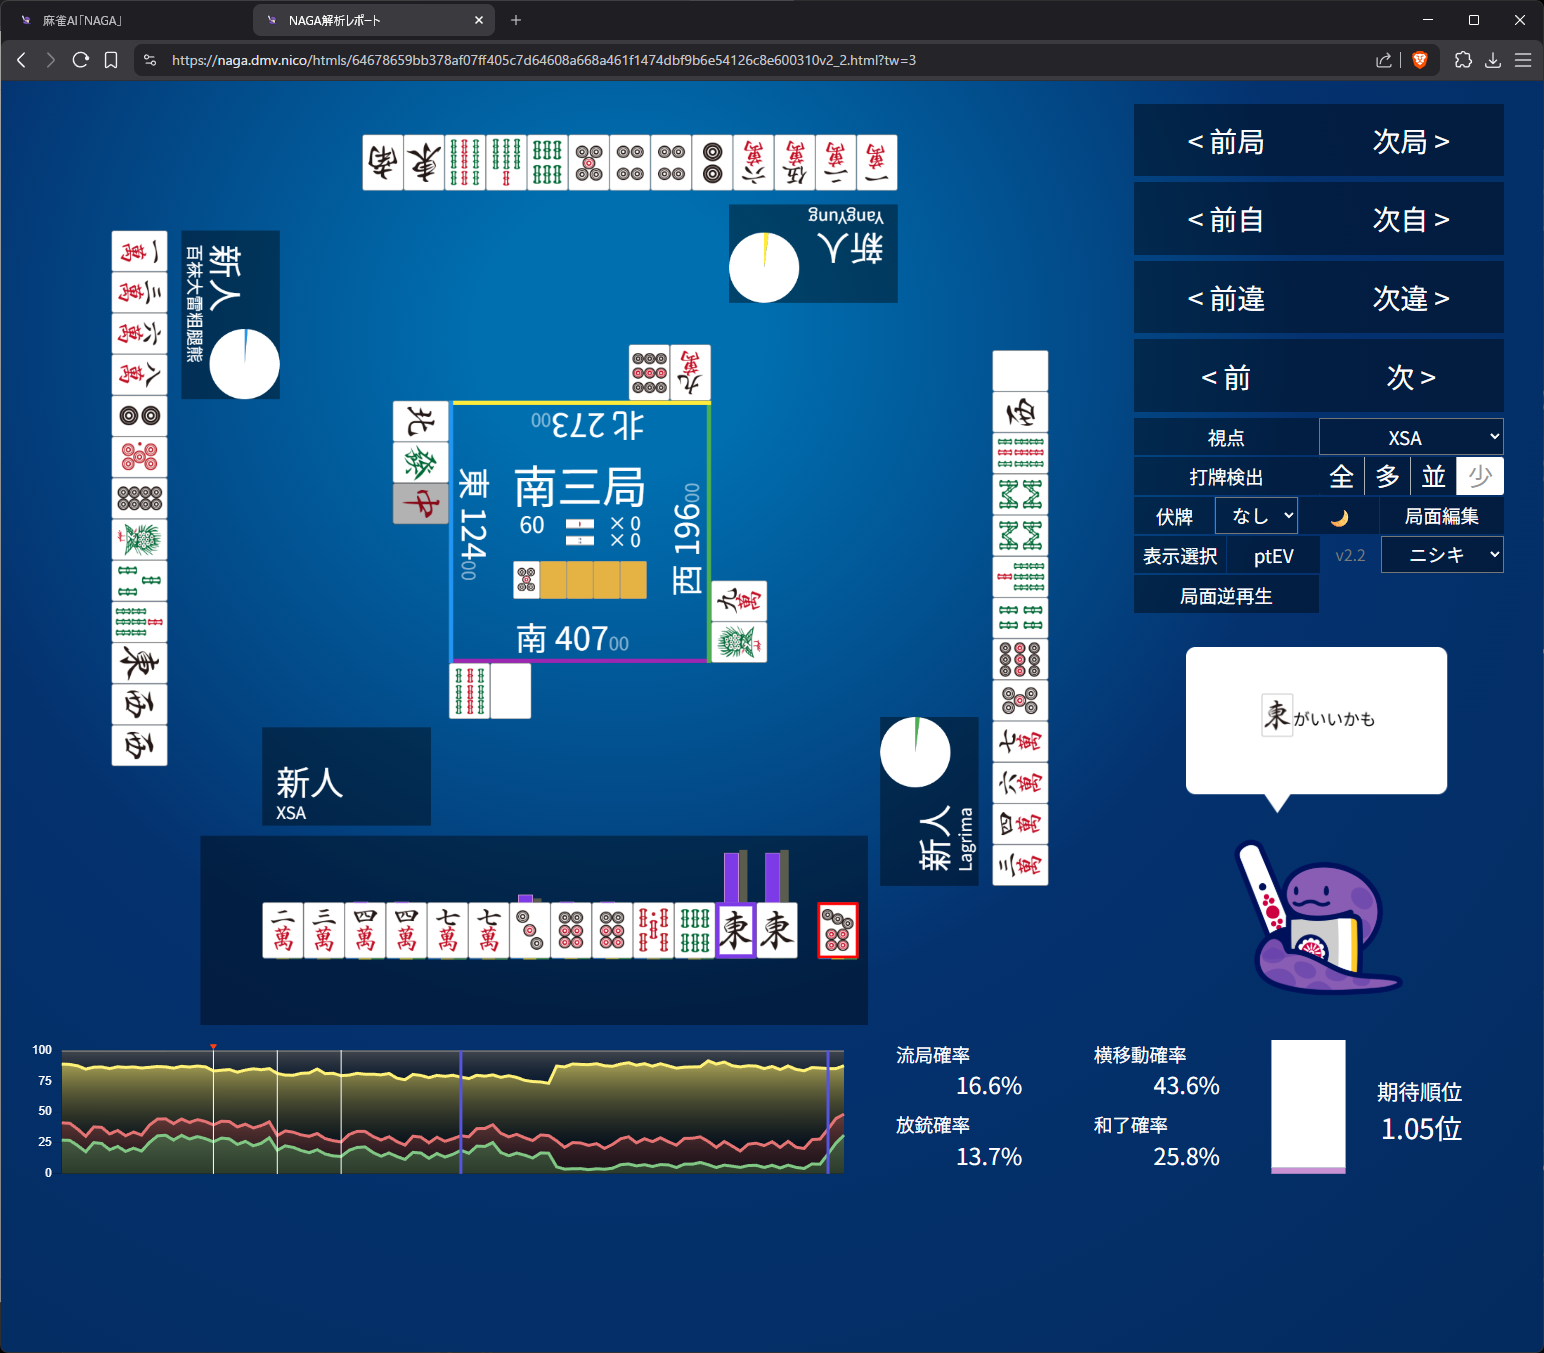This screenshot has height=1353, width=1544.
Task: Click the downloads icon in toolbar
Action: click(1493, 60)
